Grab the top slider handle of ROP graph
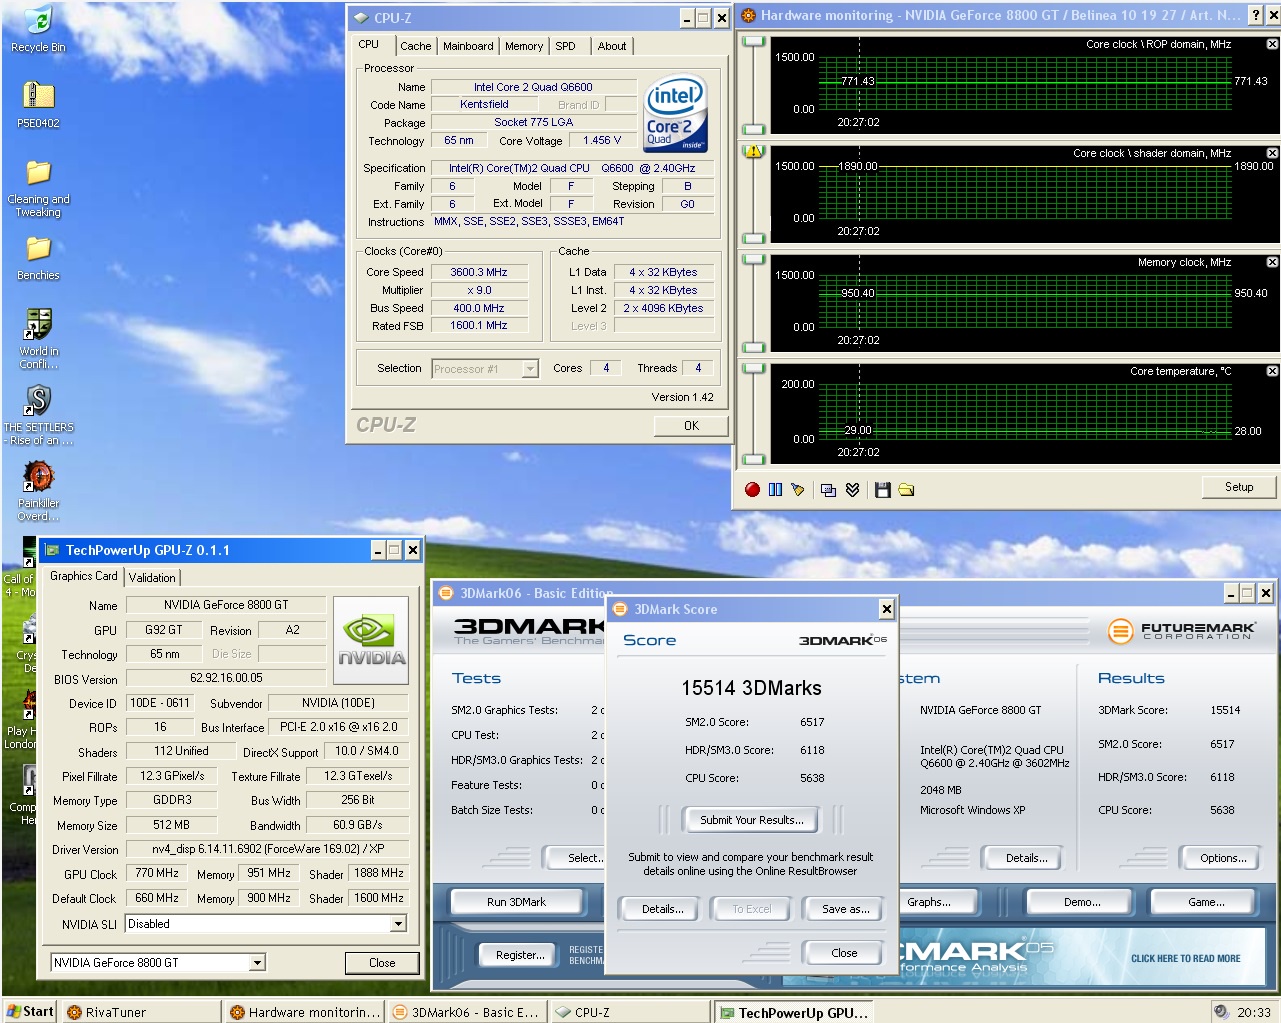1281x1023 pixels. [x=754, y=41]
